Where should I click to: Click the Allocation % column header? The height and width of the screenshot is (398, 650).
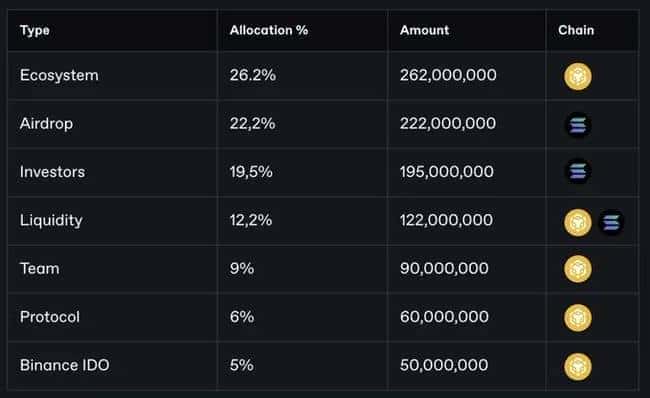[269, 30]
